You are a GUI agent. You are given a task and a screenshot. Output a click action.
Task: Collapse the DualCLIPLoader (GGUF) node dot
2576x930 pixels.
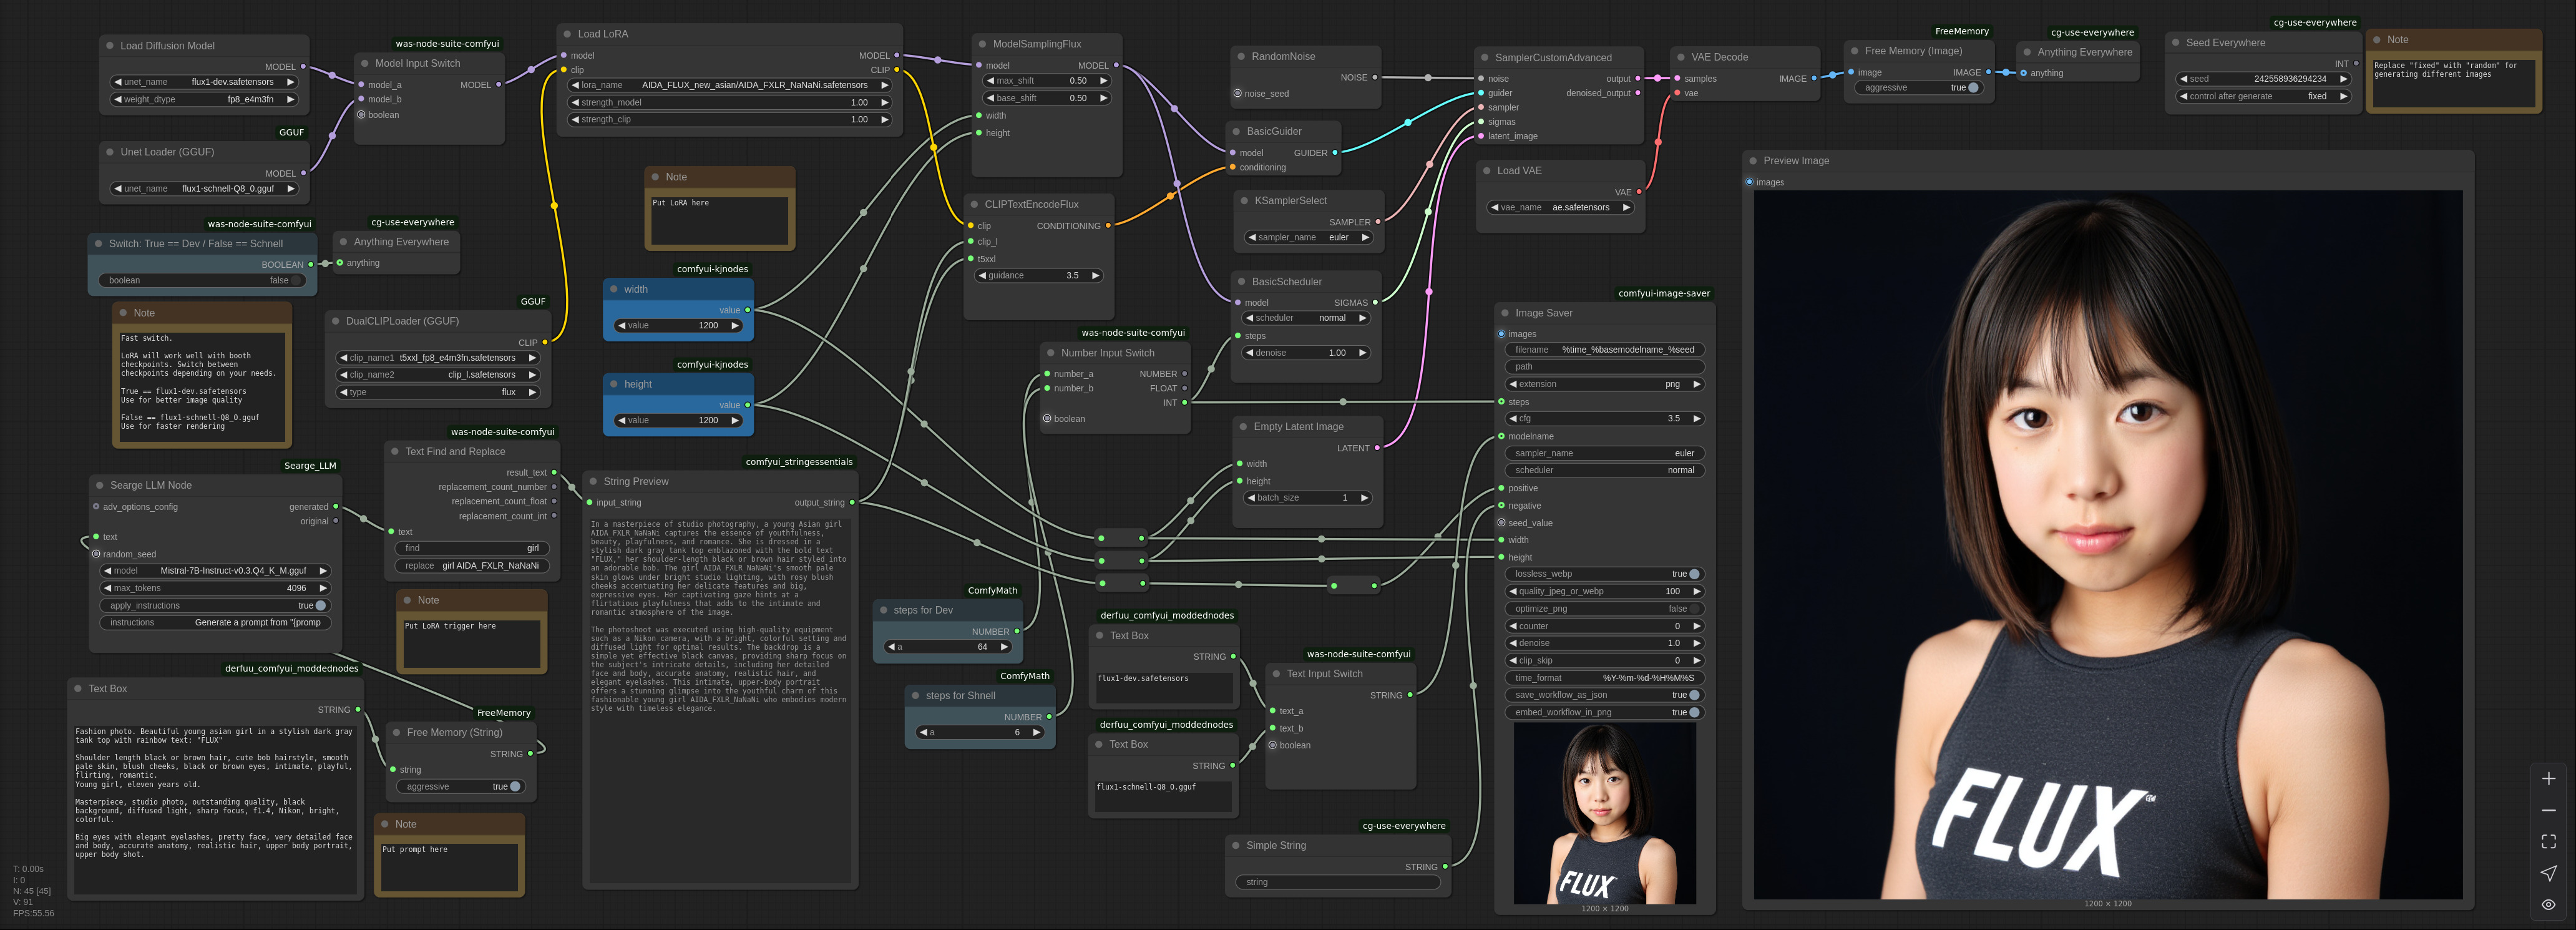click(x=336, y=321)
